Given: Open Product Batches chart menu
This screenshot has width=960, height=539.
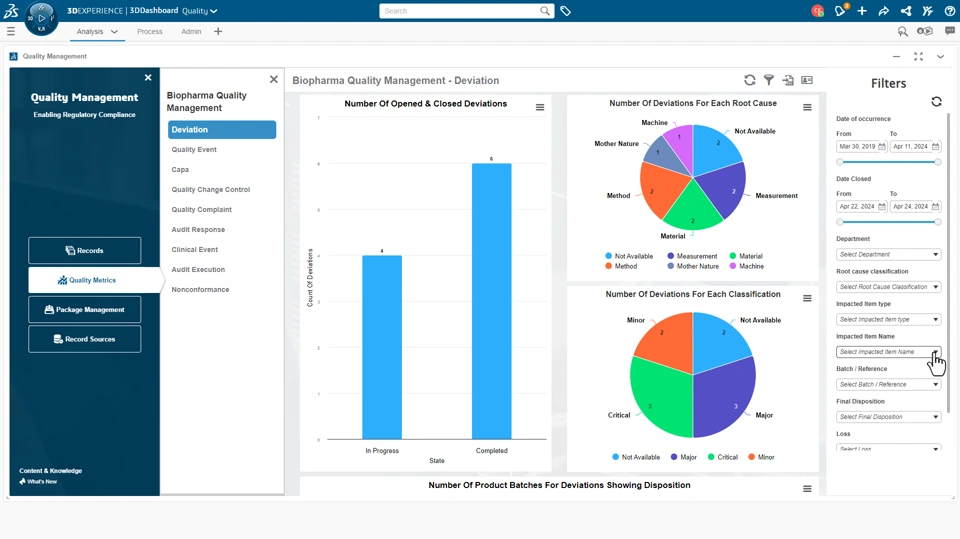Looking at the screenshot, I should tap(807, 489).
